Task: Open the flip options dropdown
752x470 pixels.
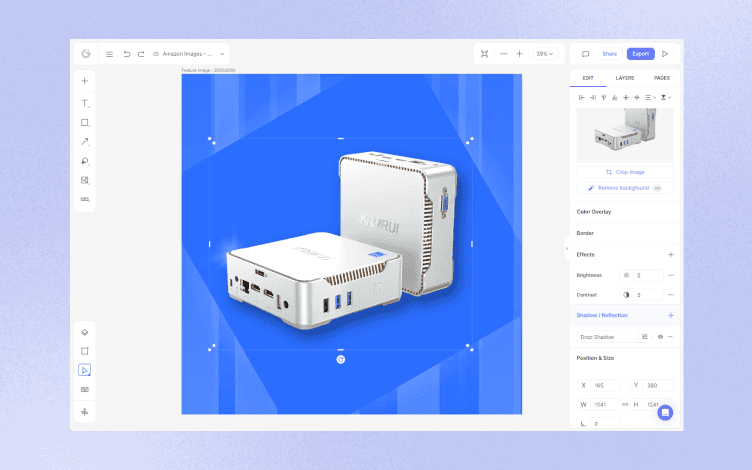Action: click(x=666, y=97)
